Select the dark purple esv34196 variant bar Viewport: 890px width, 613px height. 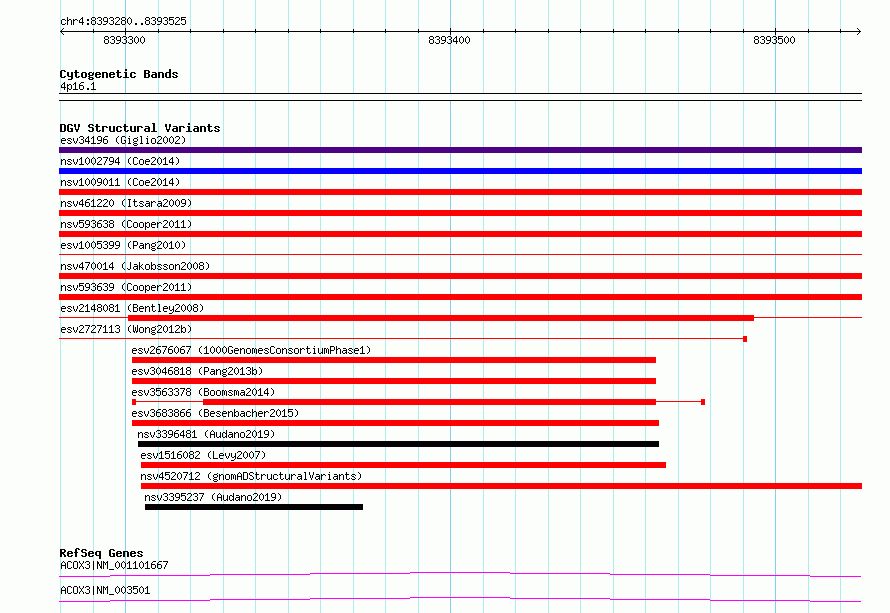[460, 150]
